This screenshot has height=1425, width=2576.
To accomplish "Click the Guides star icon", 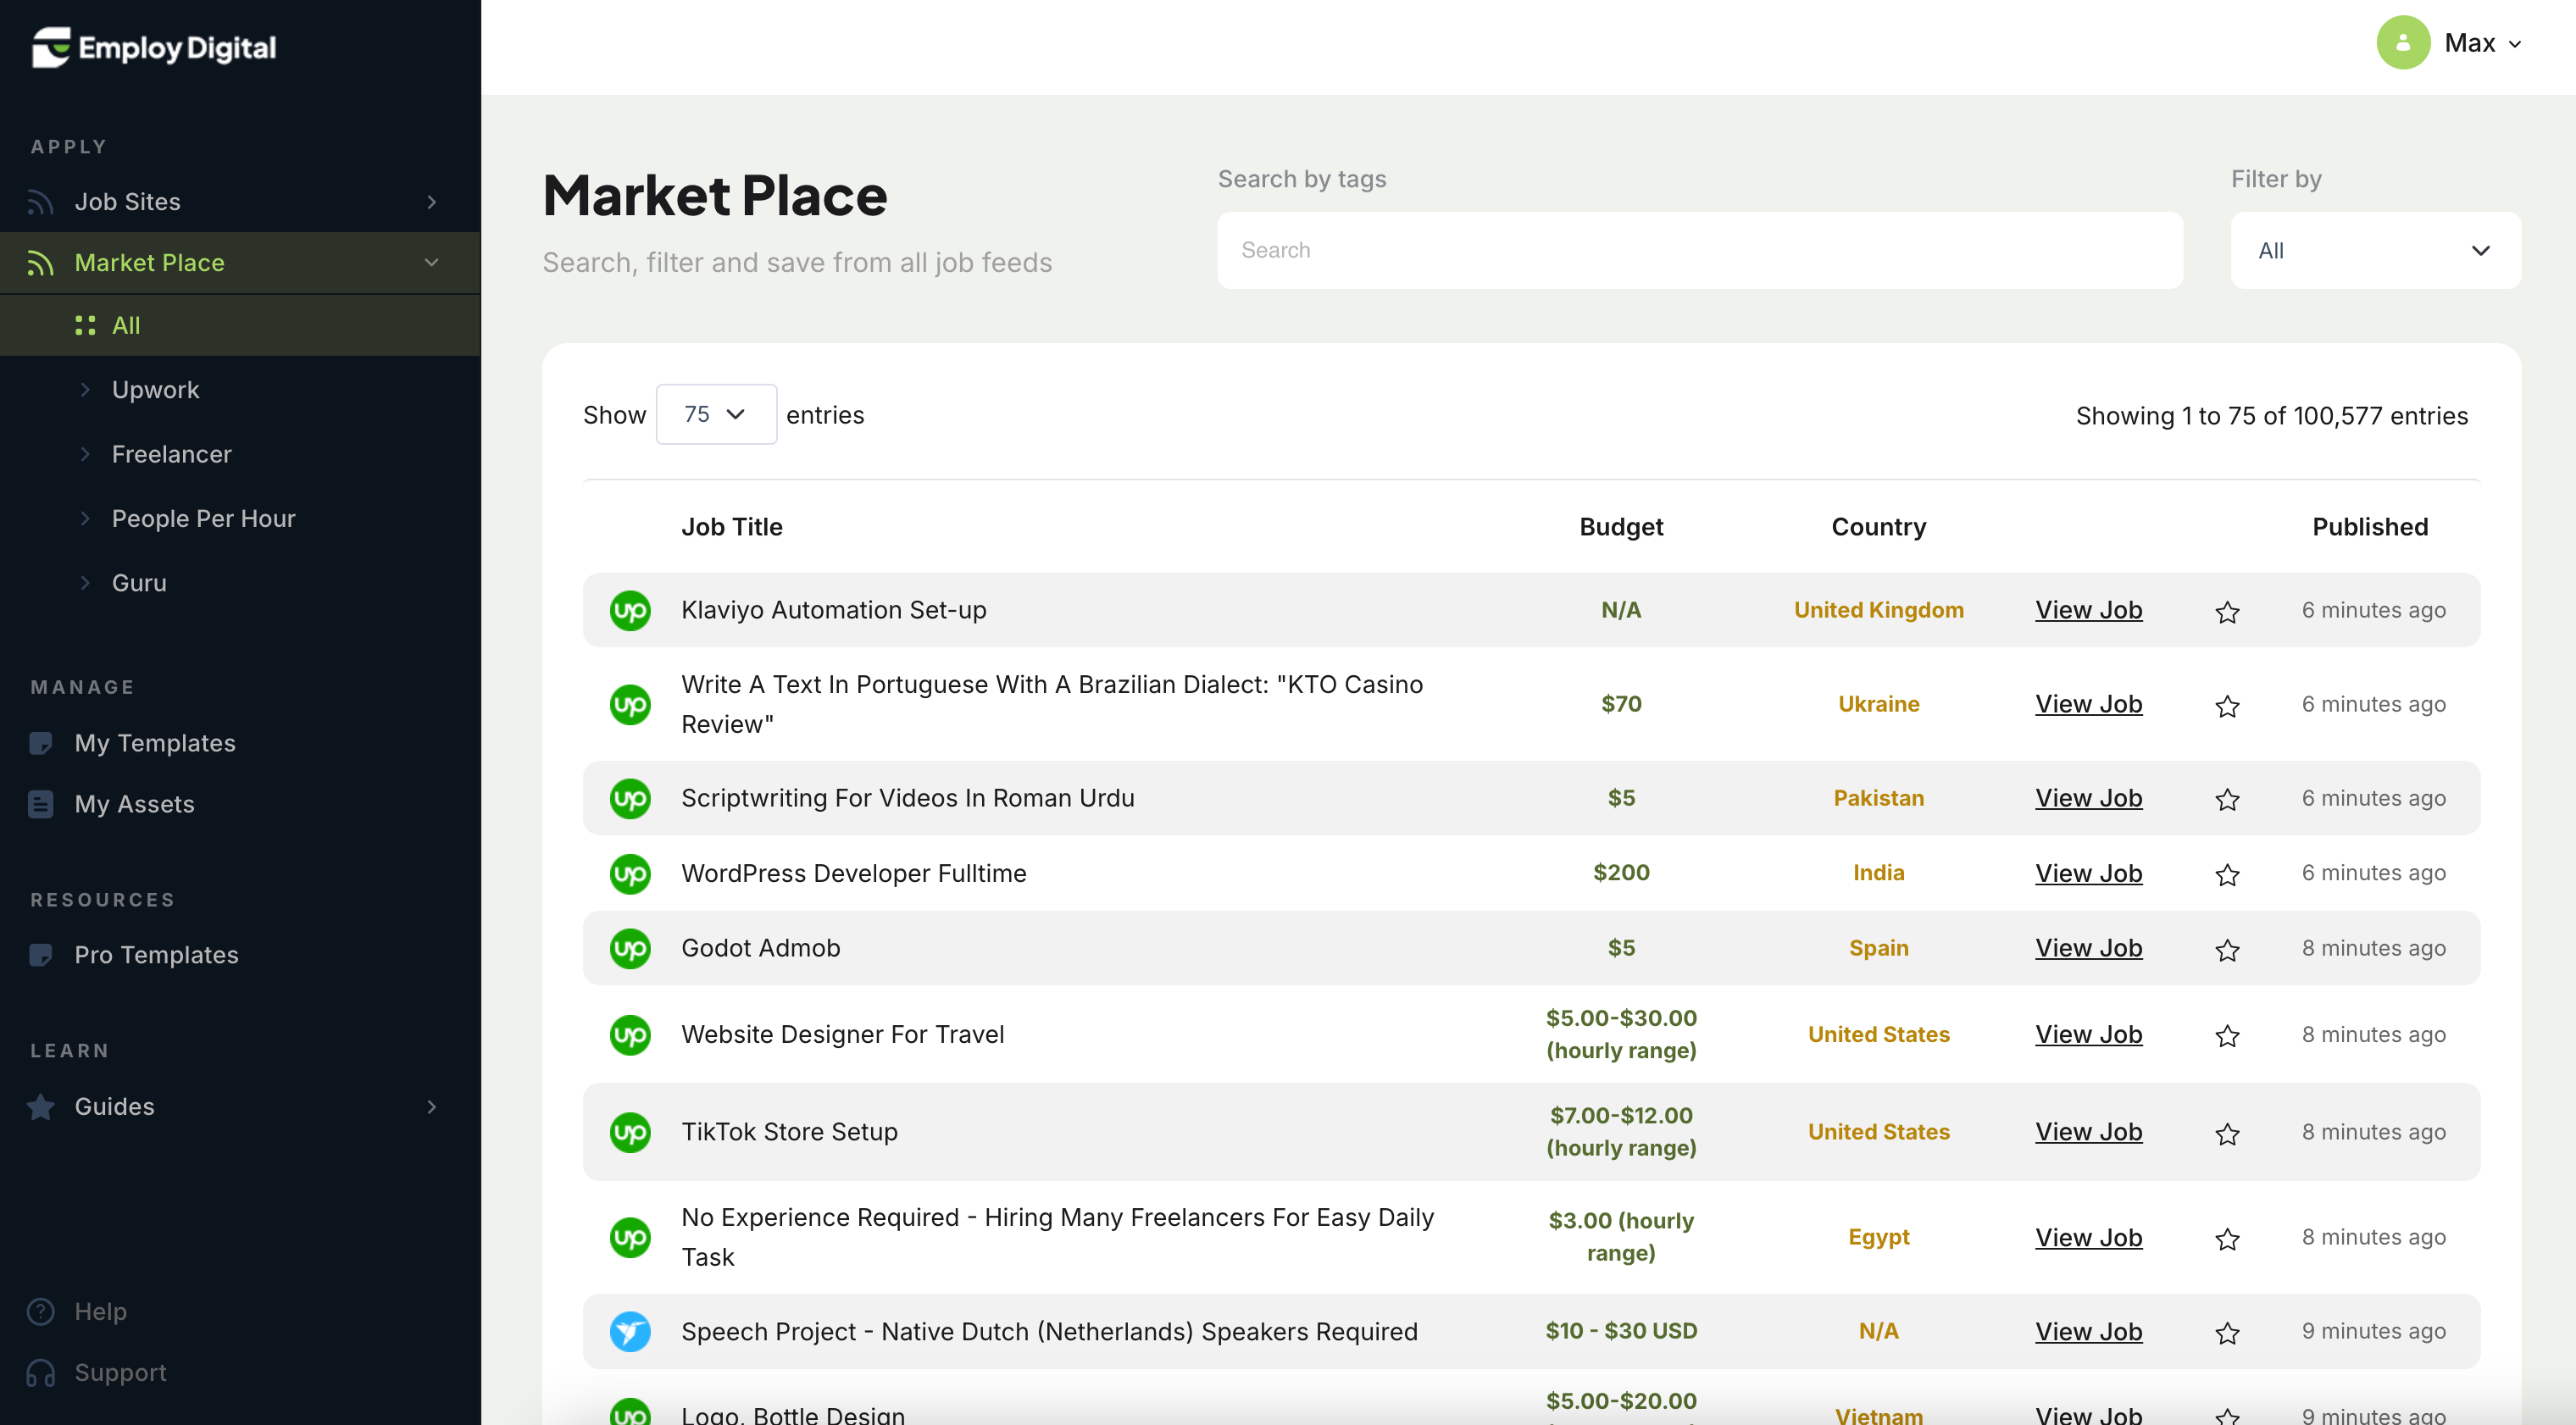I will tap(40, 1107).
